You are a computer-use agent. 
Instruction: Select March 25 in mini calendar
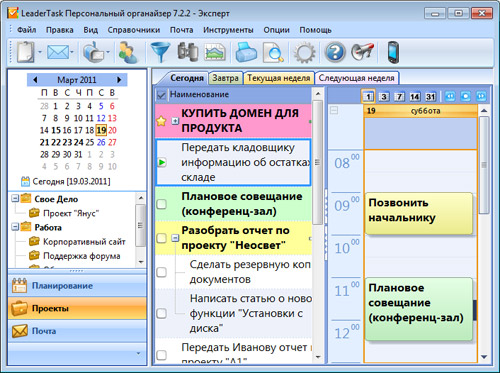click(x=90, y=142)
